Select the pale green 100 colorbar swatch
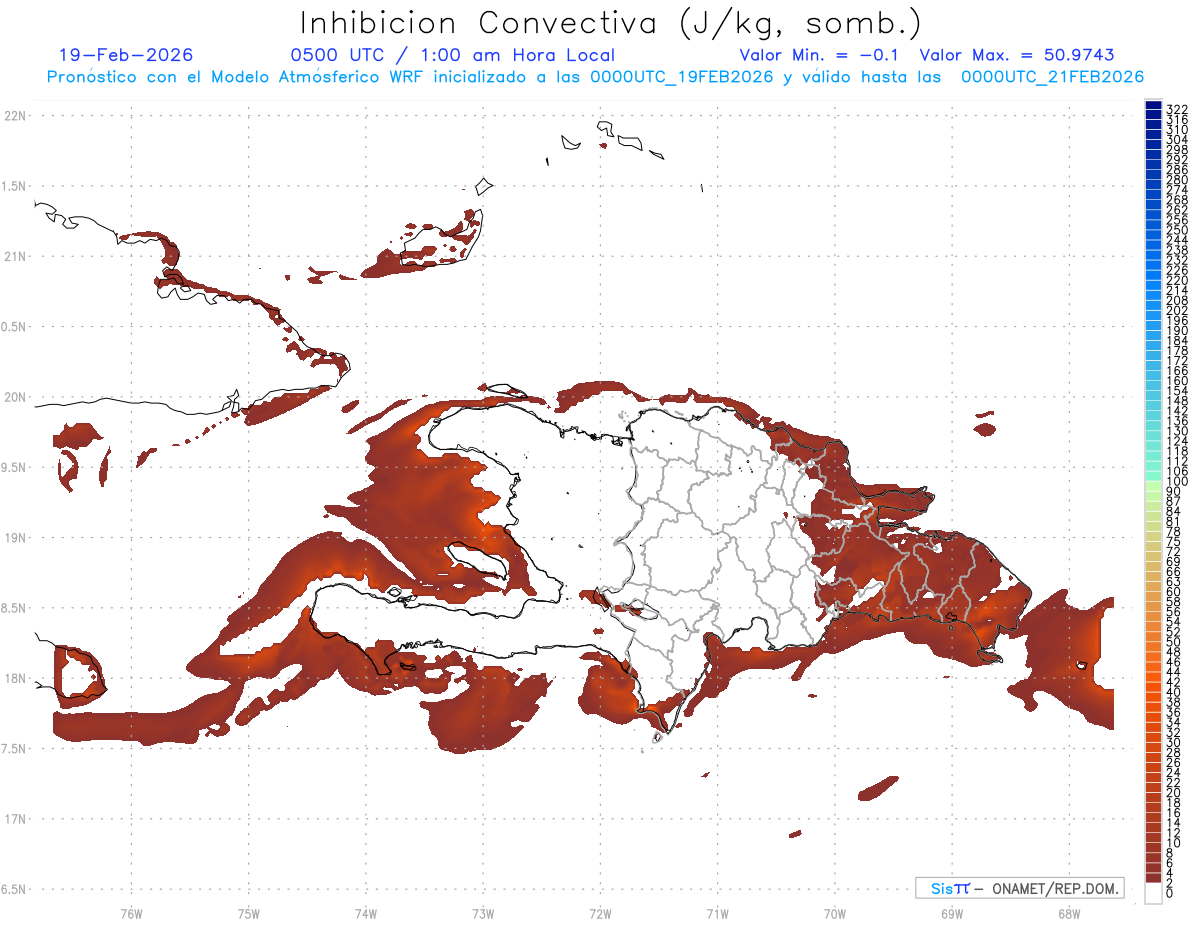The image size is (1200, 927). (1153, 486)
